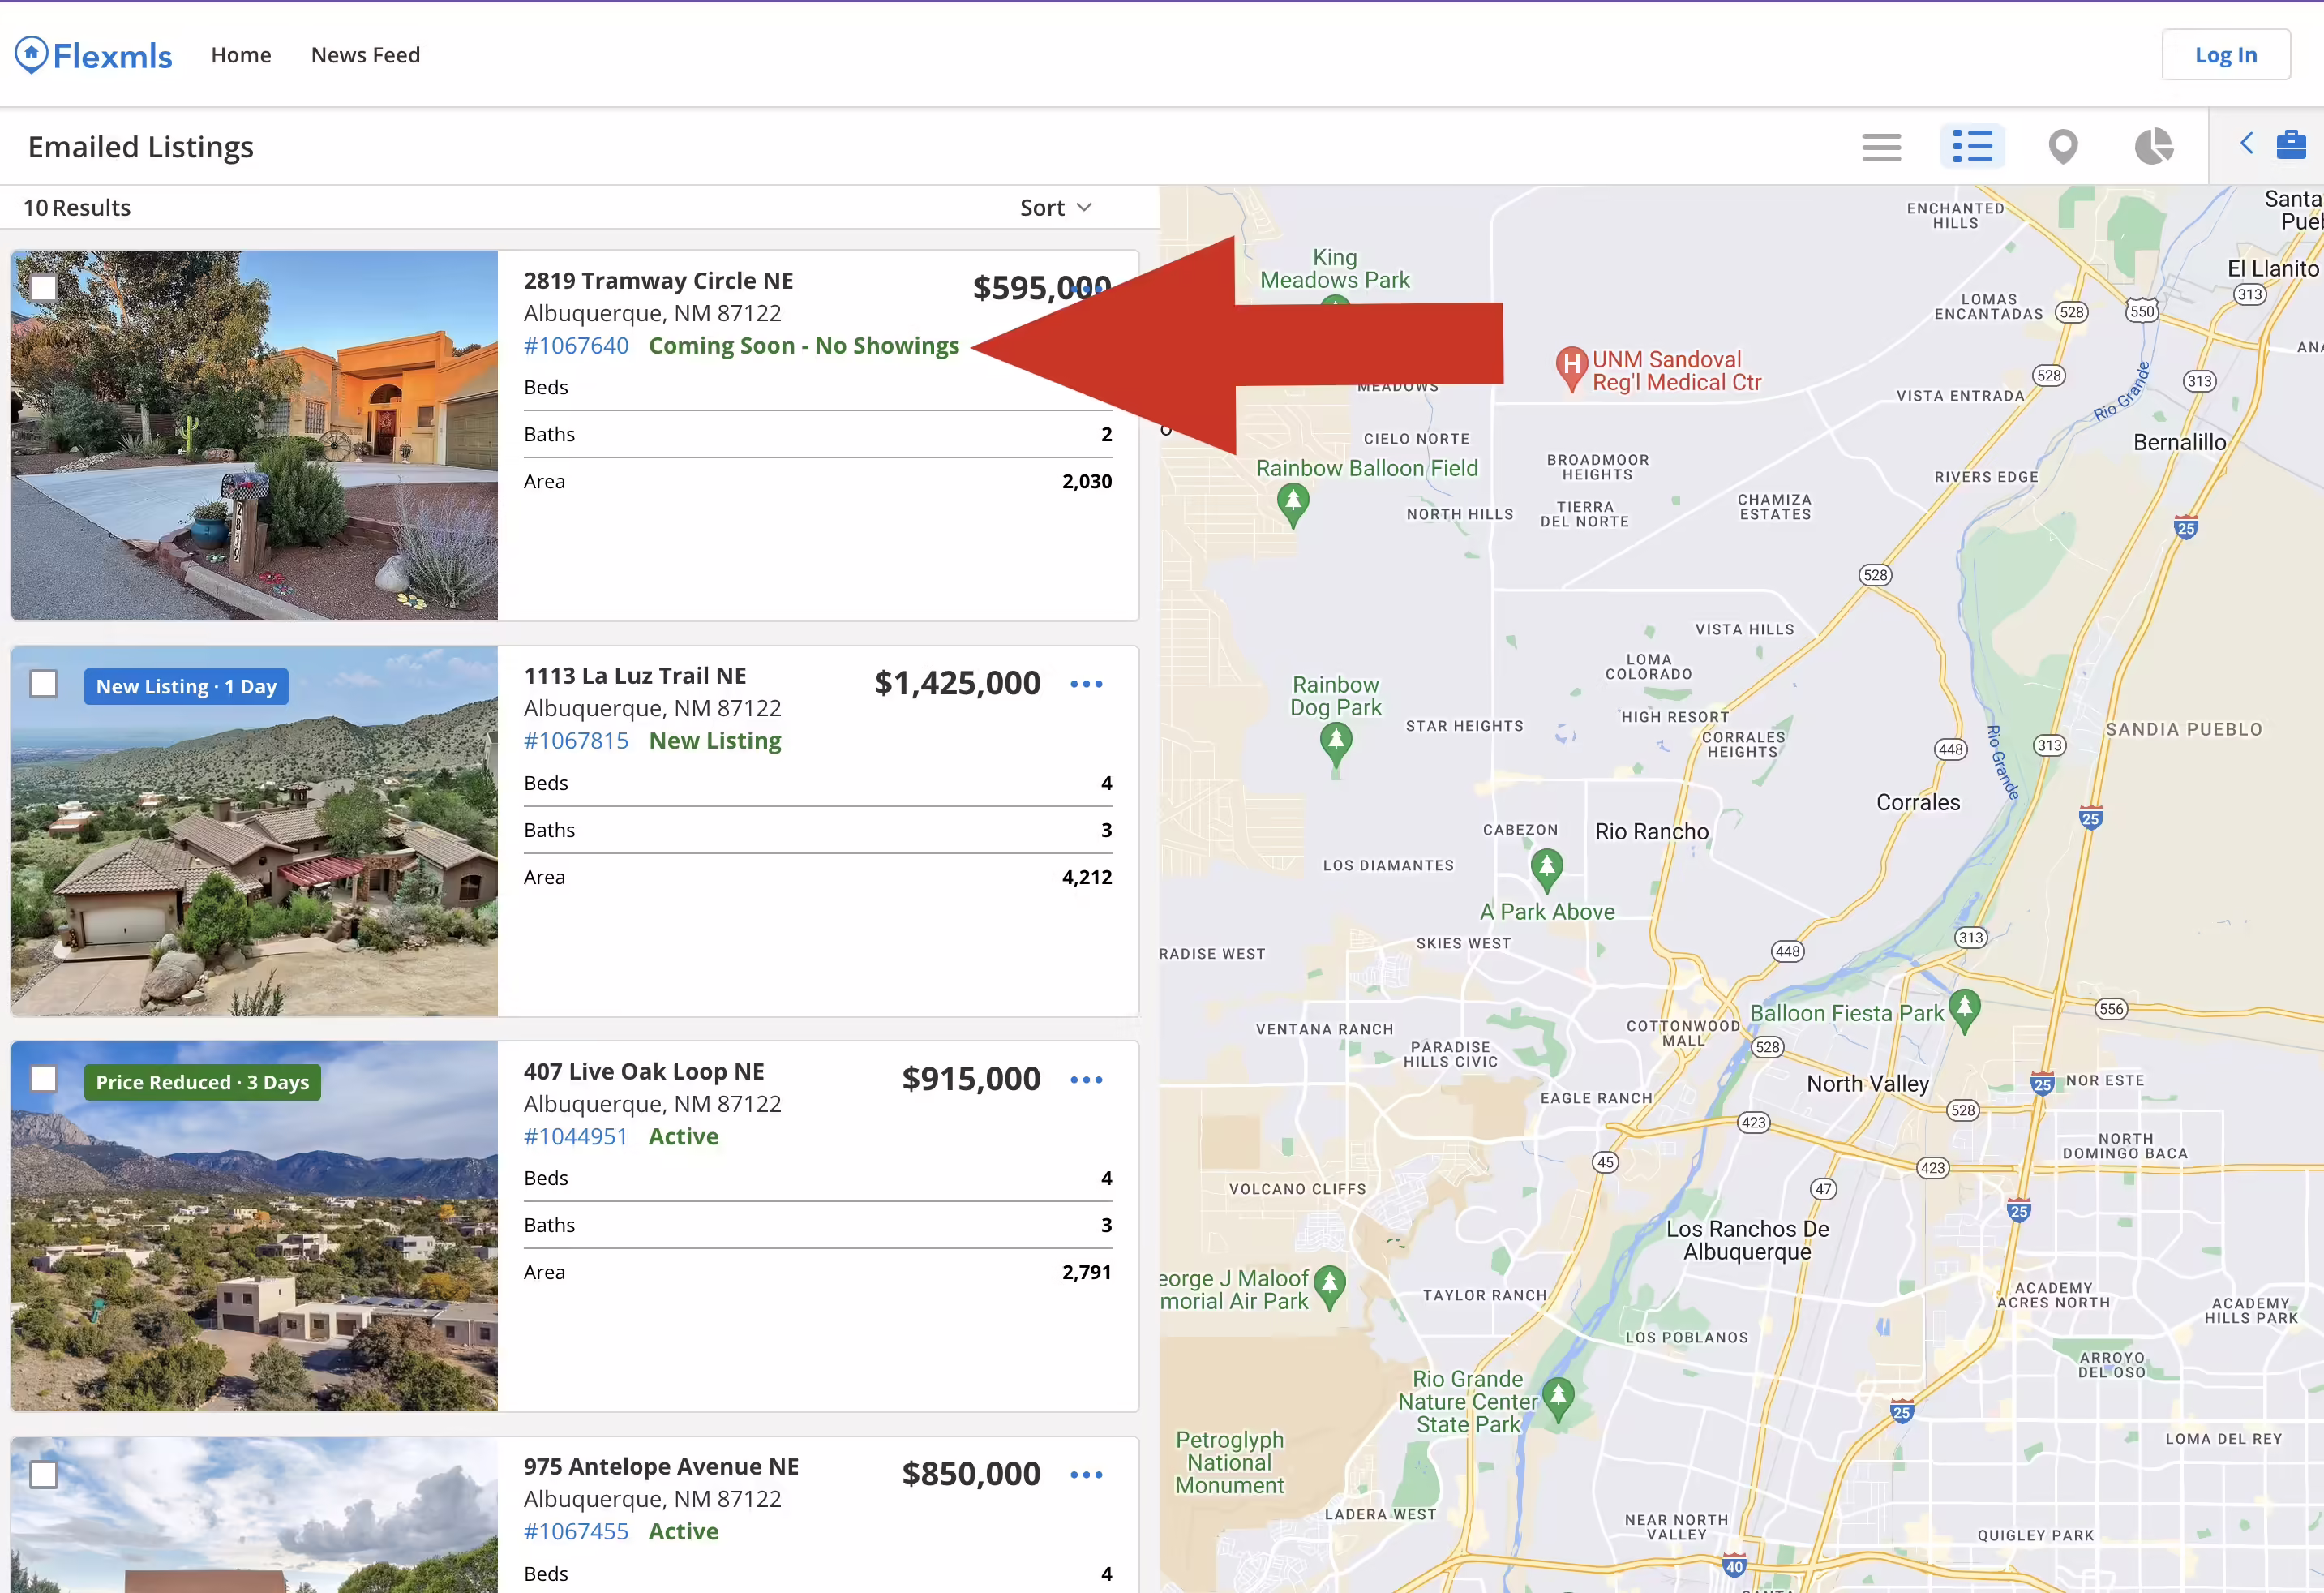This screenshot has width=2324, height=1593.
Task: Click the 975 Antelope Avenue listing photo
Action: coord(253,1510)
